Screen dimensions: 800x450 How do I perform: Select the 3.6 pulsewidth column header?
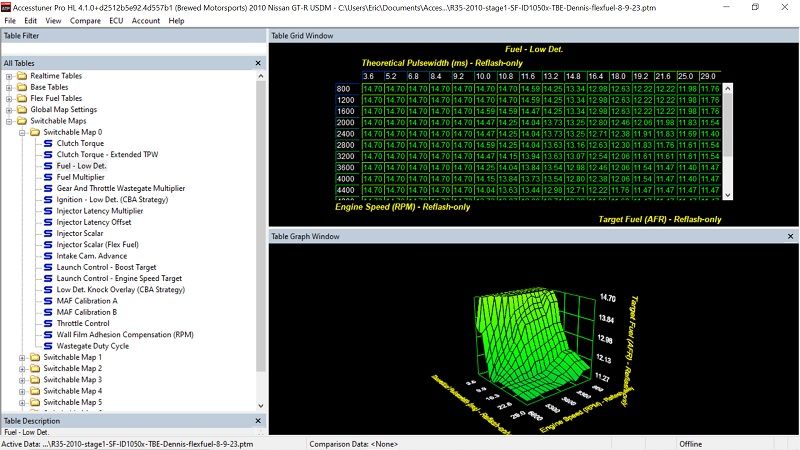point(373,76)
